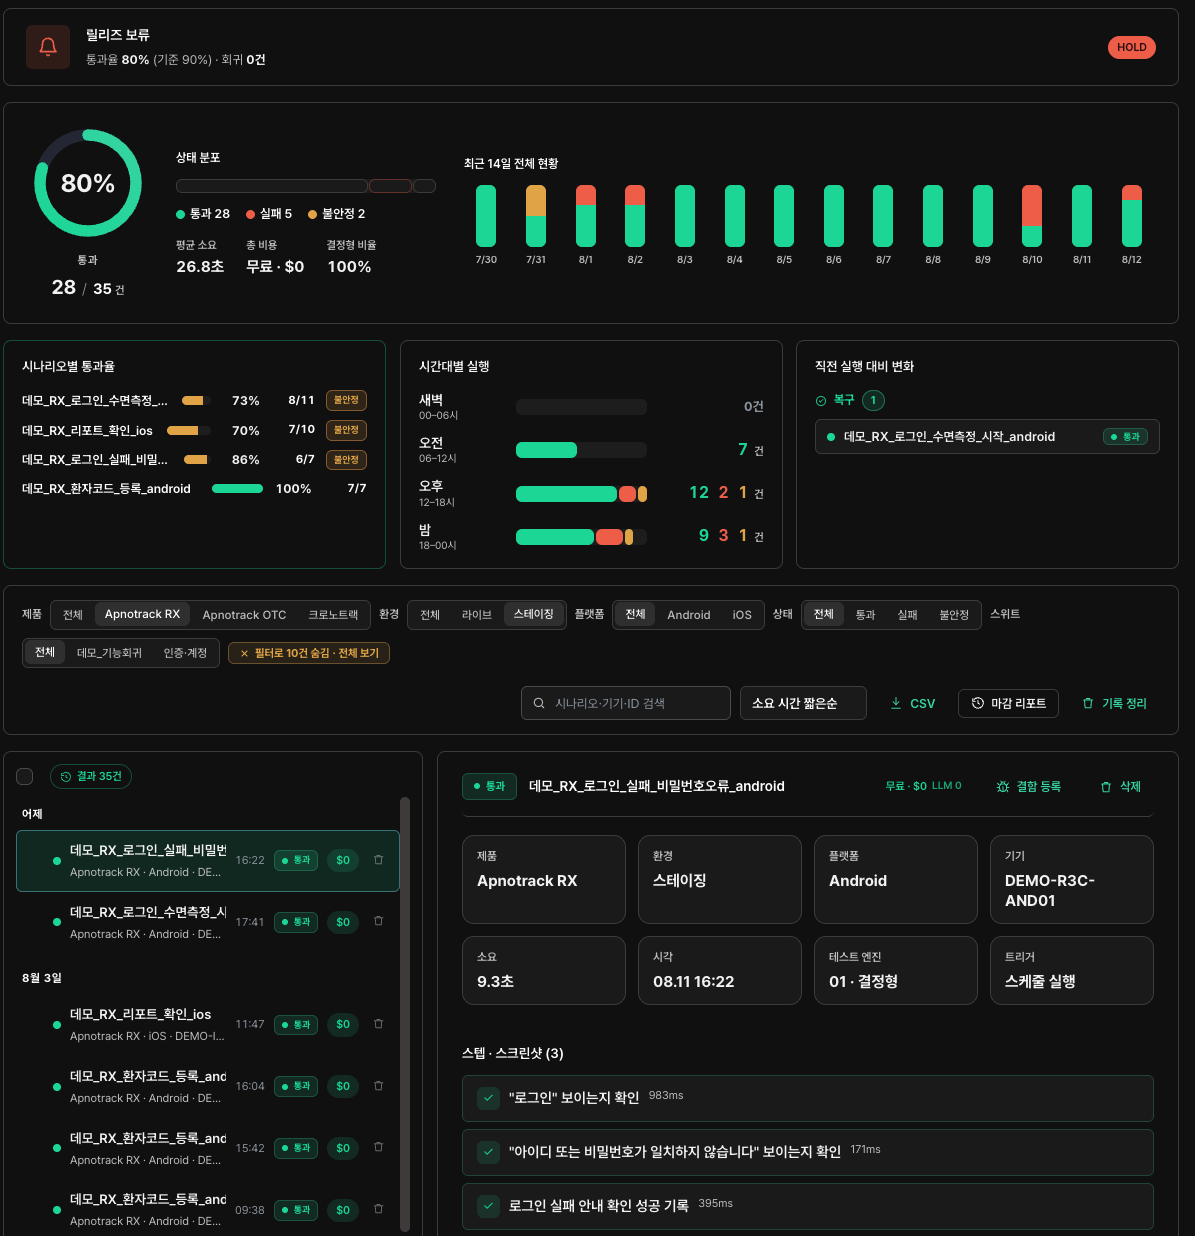Click the 80% pass-rate donut chart
Viewport: 1195px width, 1236px height.
tap(88, 183)
